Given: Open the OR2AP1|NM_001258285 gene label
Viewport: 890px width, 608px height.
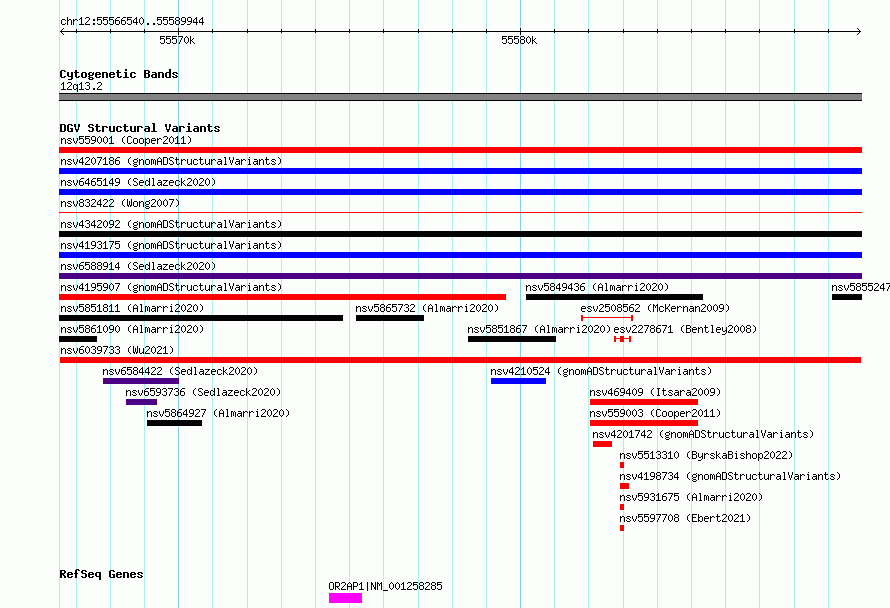Looking at the screenshot, I should click(x=385, y=586).
